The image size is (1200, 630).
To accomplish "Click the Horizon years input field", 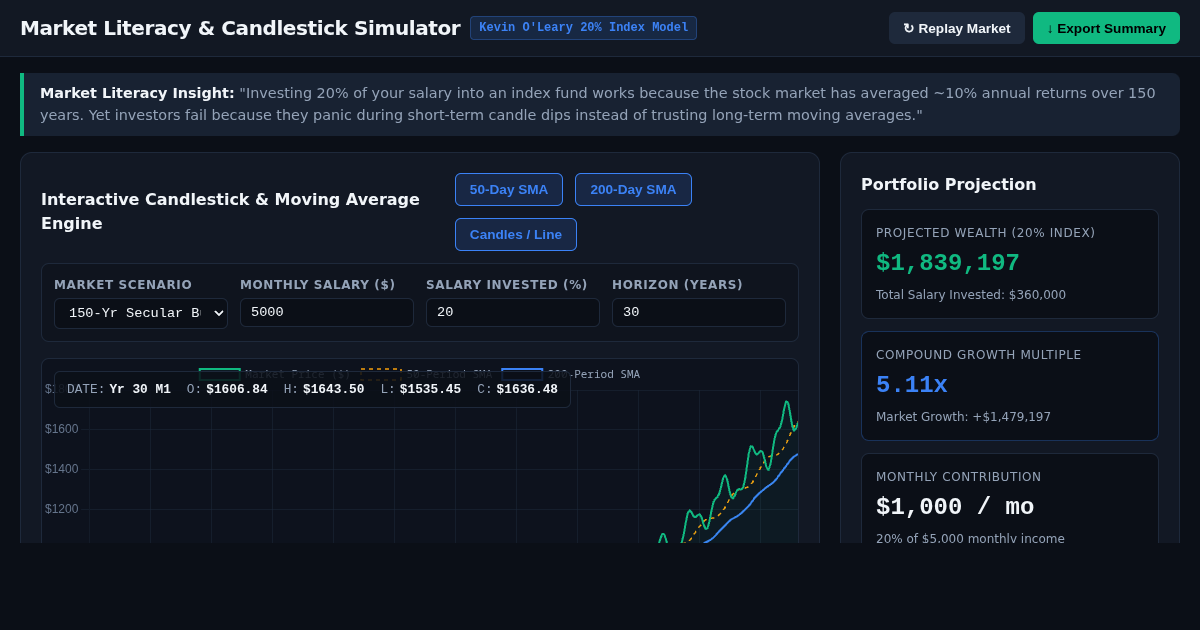I will (699, 312).
